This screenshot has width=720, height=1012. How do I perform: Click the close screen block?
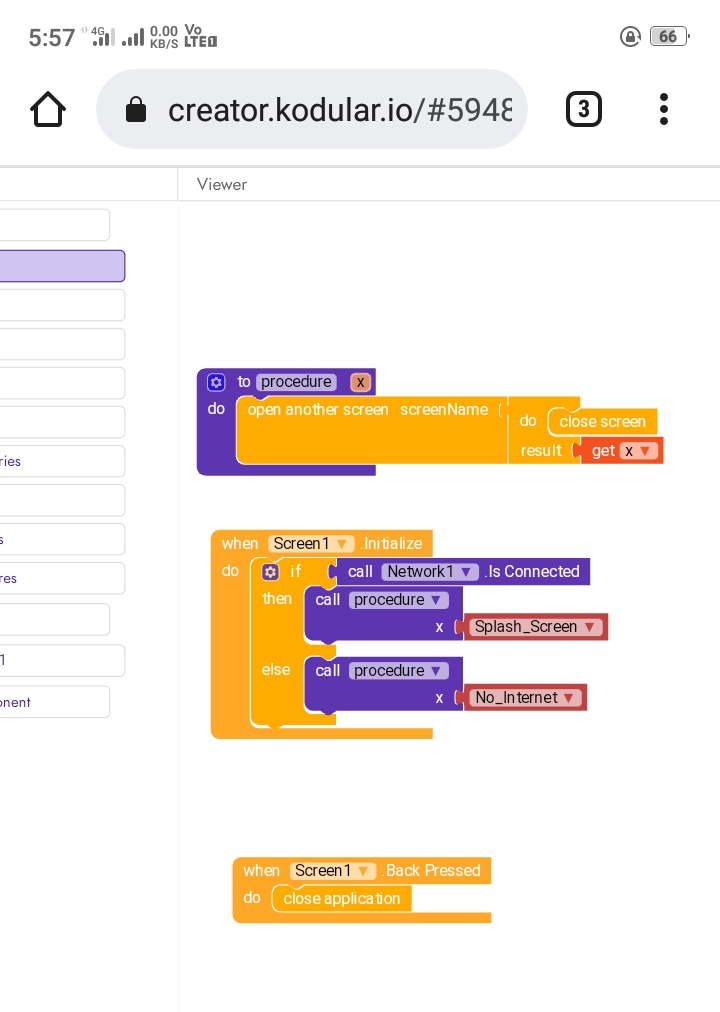pos(602,422)
